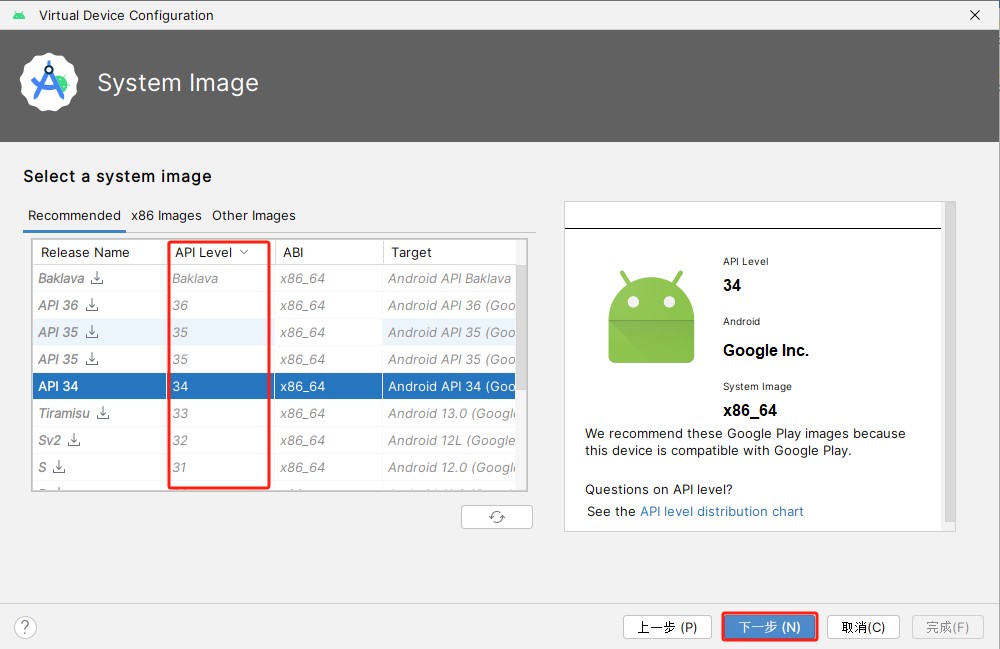Select the API 36 release name

(58, 305)
